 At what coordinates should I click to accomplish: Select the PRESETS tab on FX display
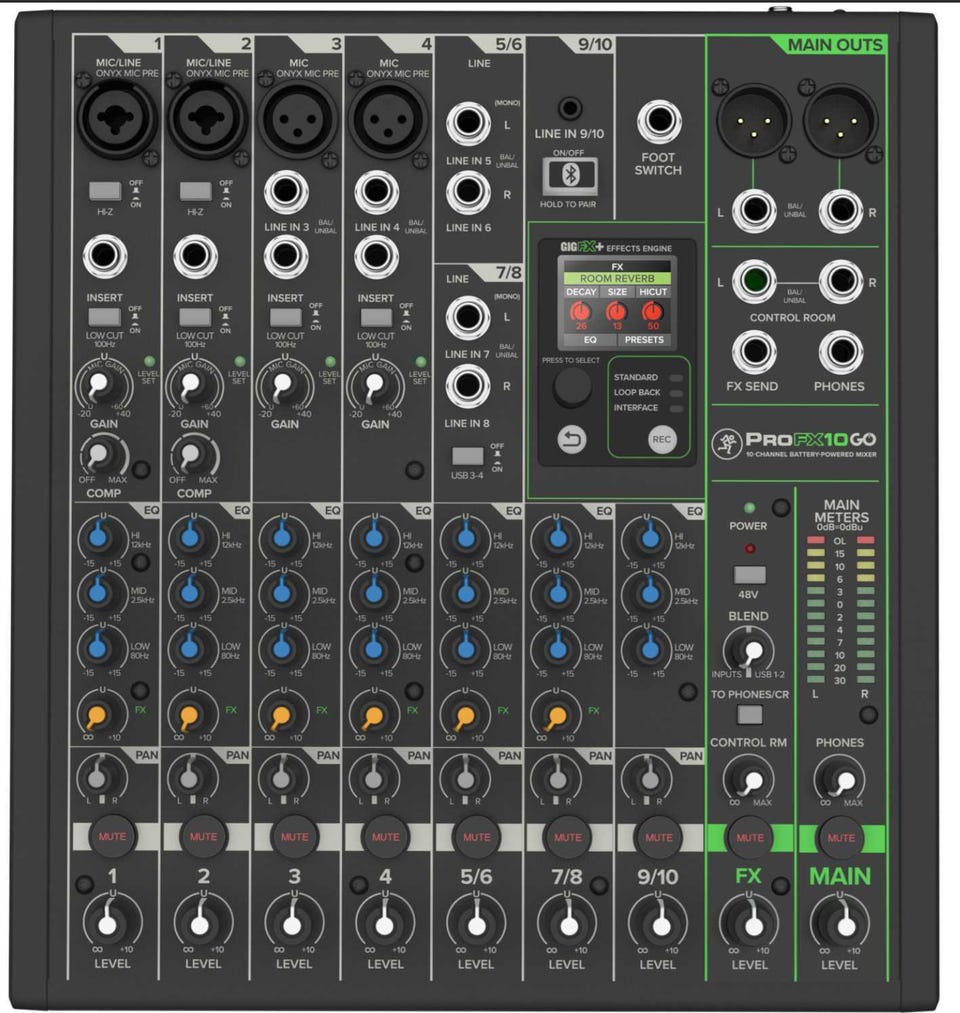pyautogui.click(x=644, y=340)
